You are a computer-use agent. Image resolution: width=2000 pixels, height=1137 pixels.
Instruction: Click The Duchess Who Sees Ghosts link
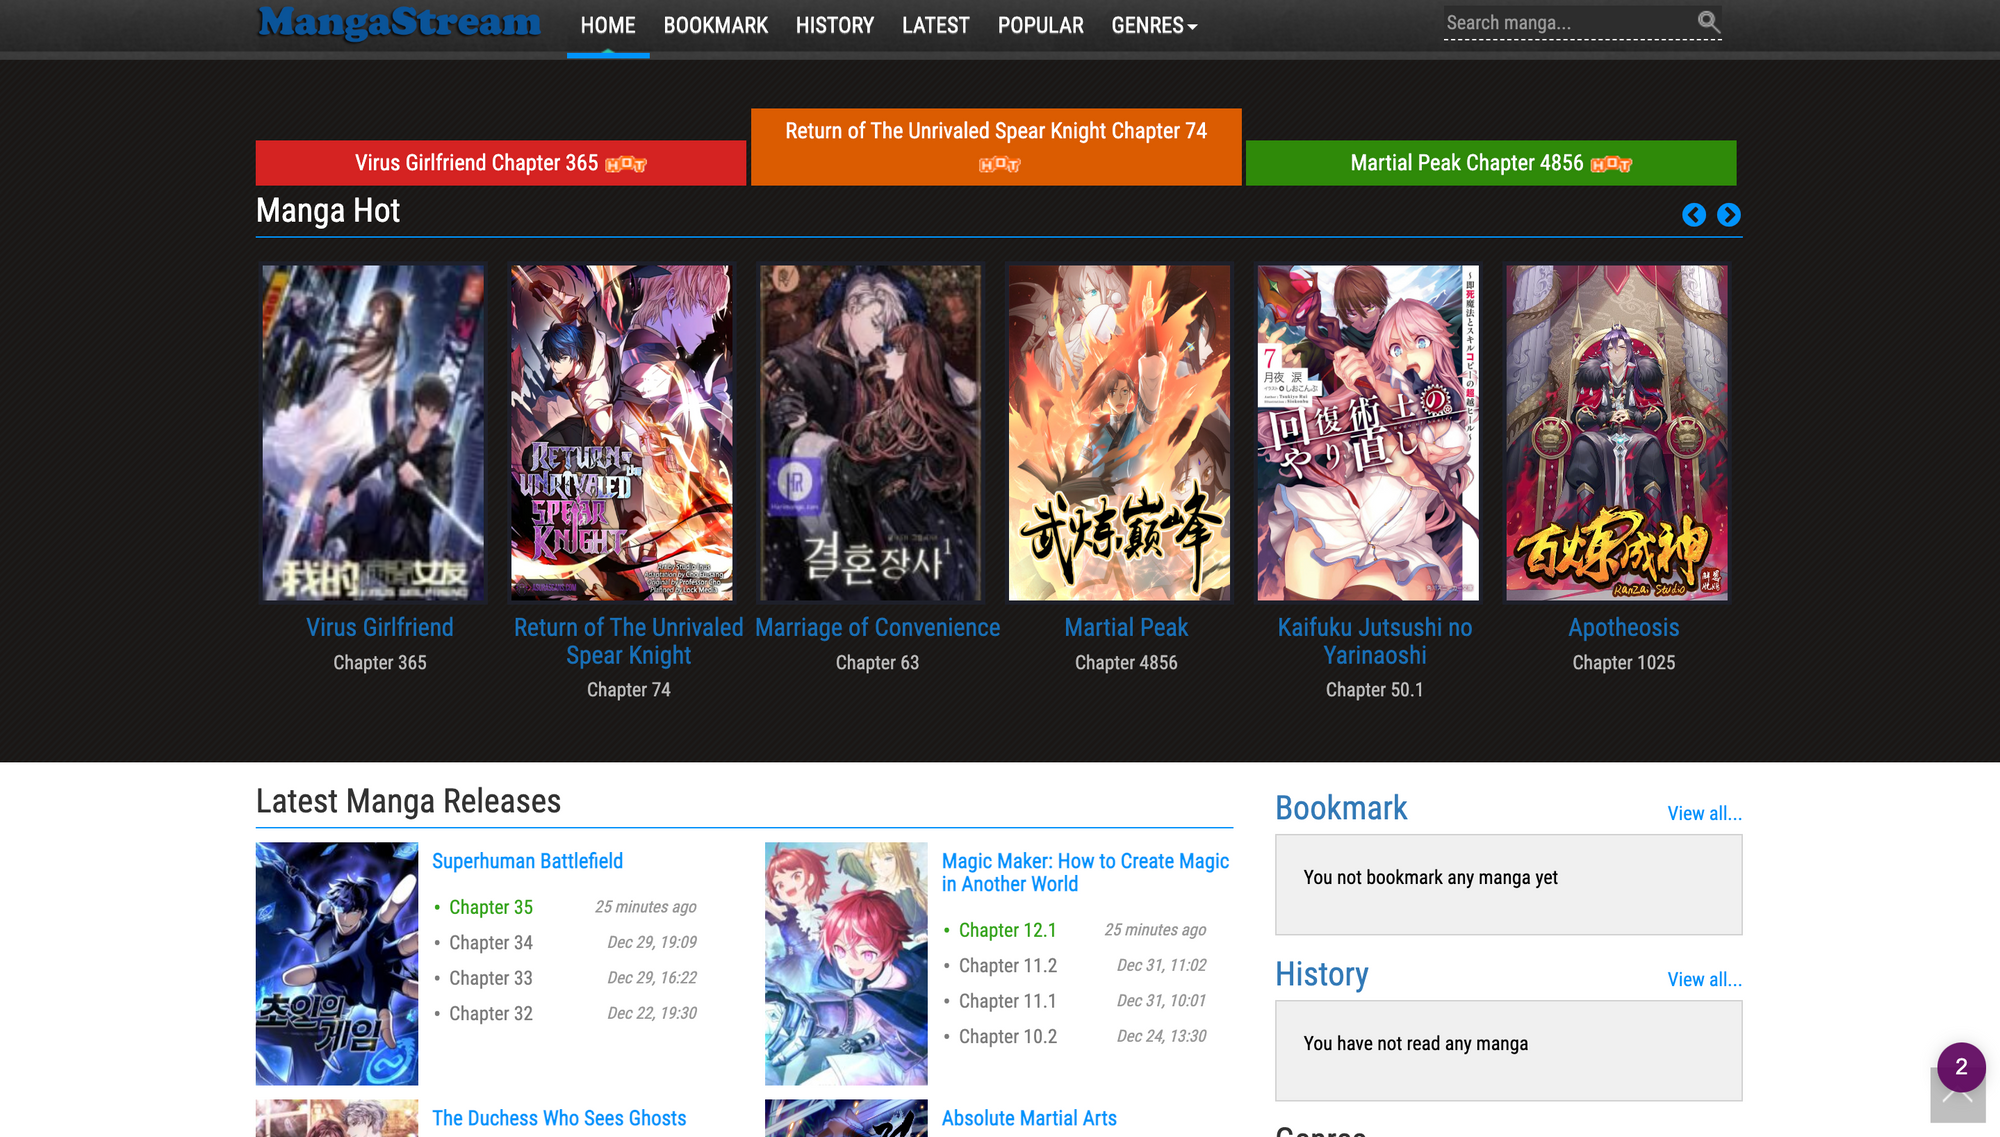[559, 1118]
